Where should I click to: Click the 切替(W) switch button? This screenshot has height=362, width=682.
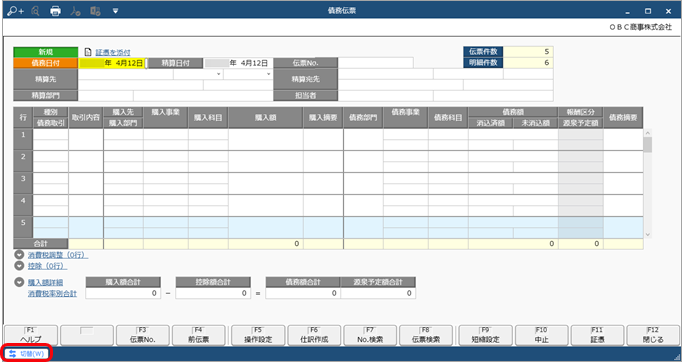[27, 354]
